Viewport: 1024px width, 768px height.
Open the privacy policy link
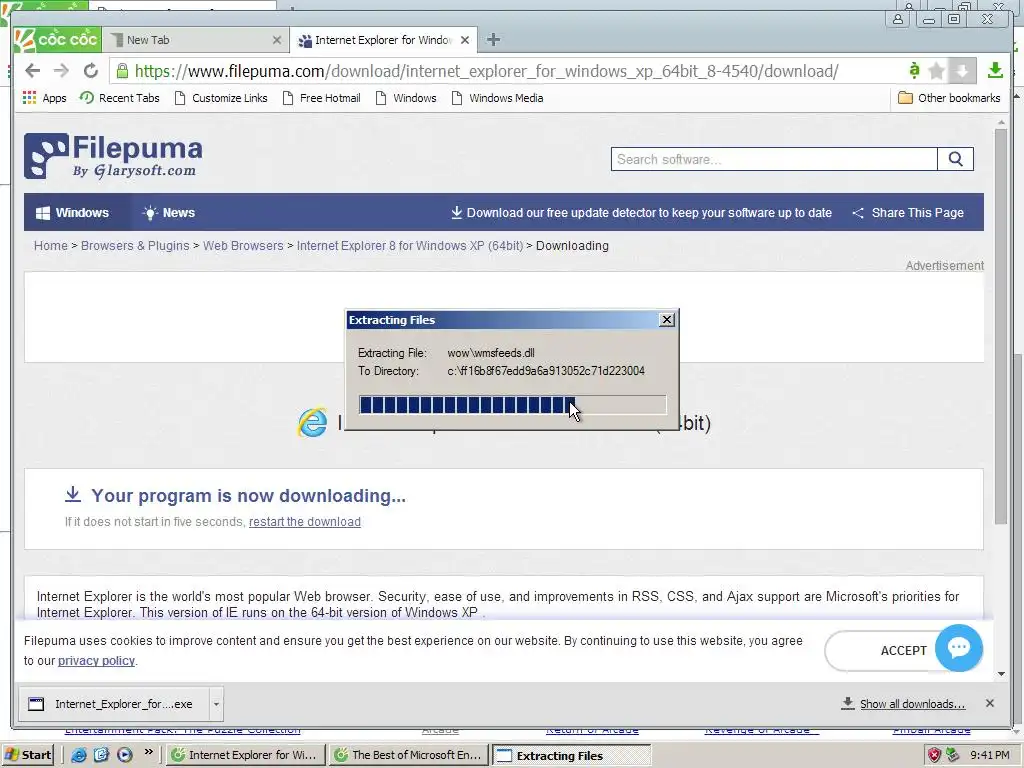coord(96,660)
